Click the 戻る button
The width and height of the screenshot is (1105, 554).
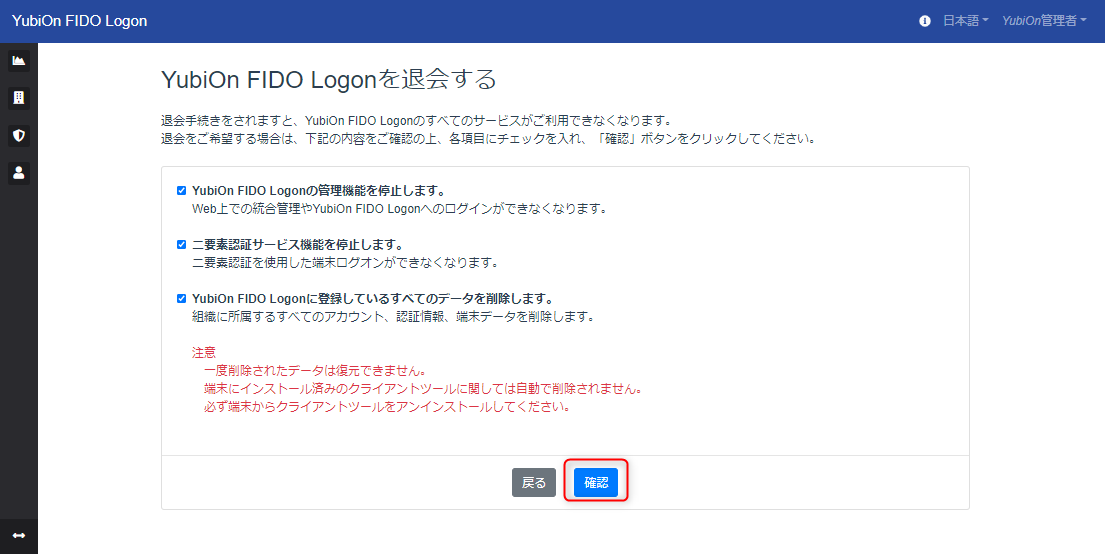[533, 483]
